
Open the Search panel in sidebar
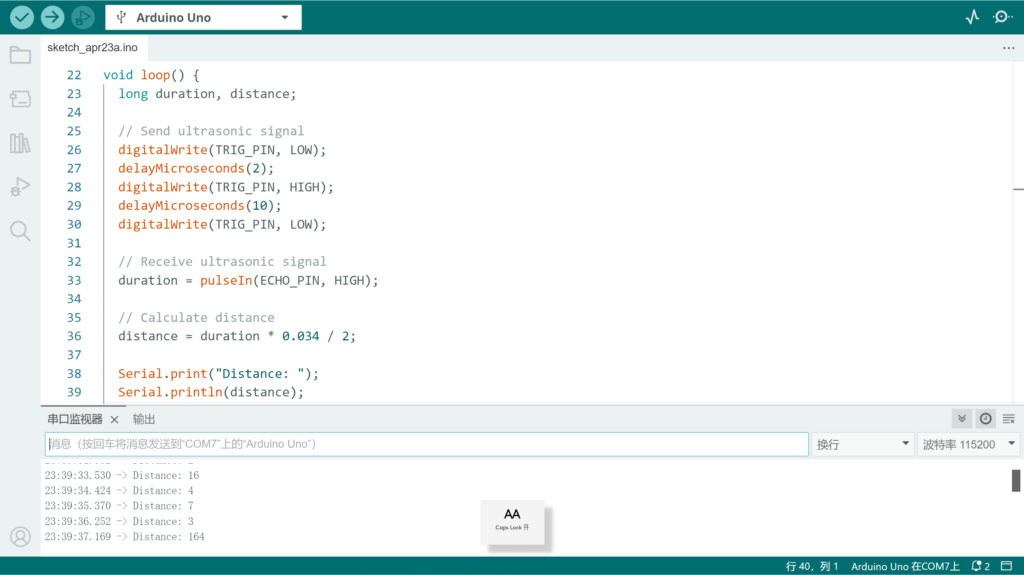tap(20, 231)
